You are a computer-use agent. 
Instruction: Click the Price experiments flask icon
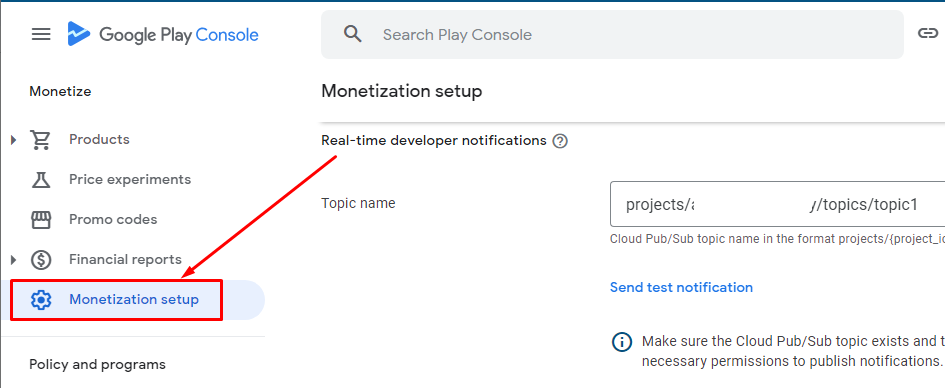(40, 180)
